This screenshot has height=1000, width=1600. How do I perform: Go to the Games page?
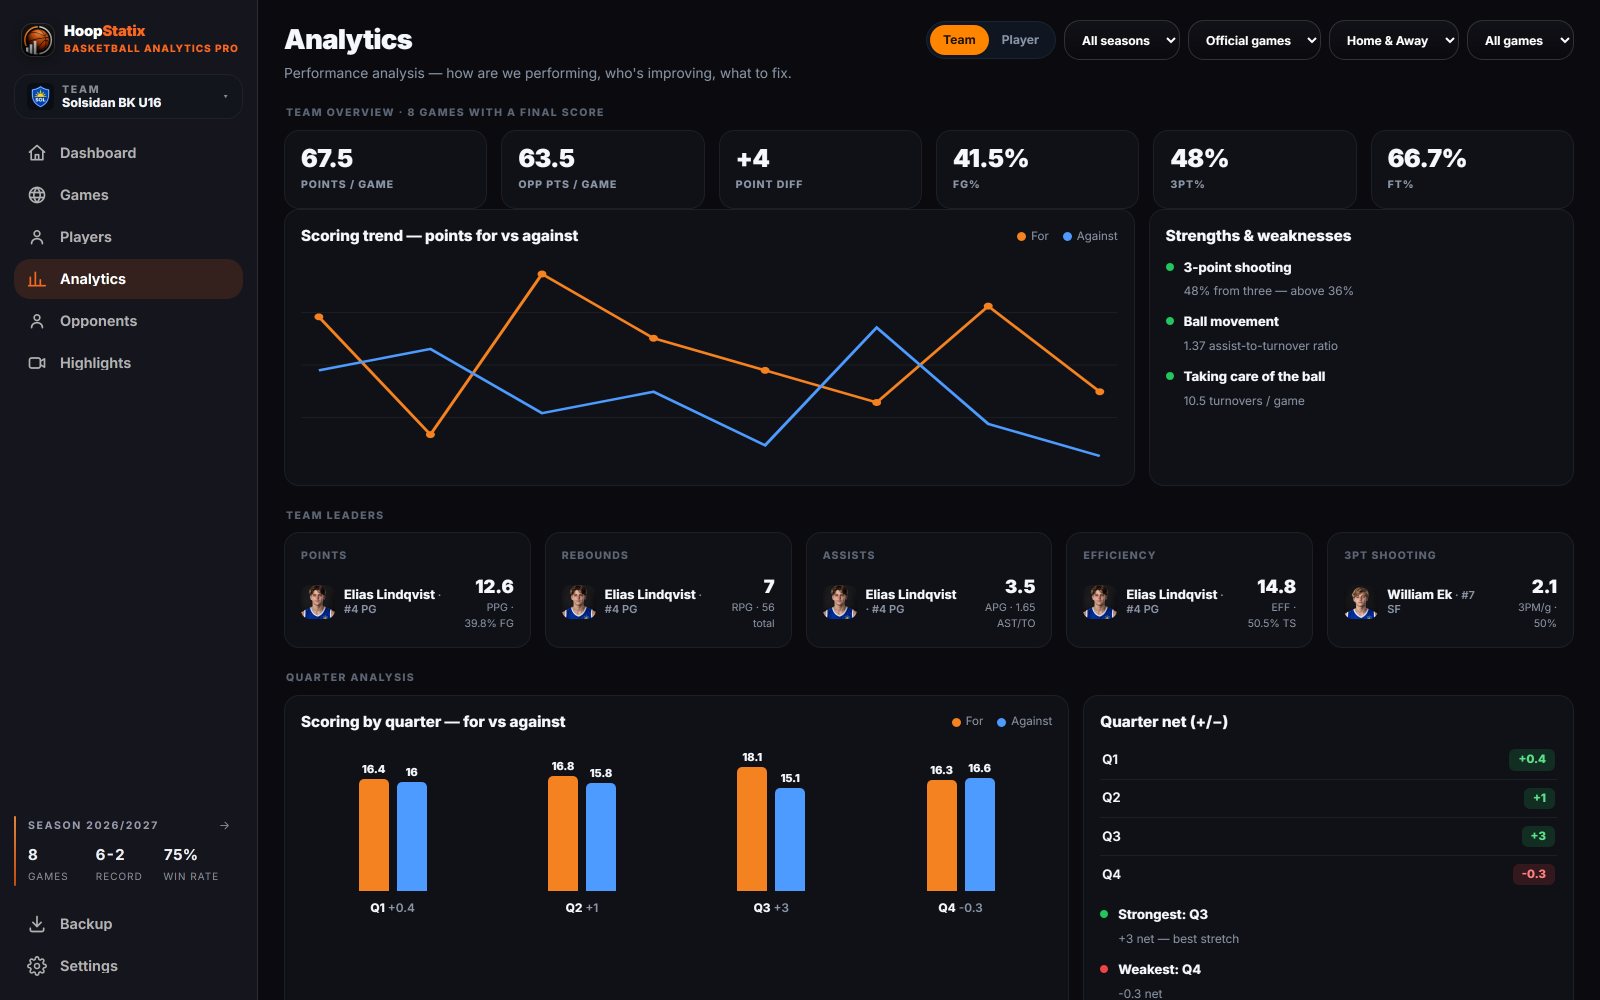pyautogui.click(x=128, y=195)
